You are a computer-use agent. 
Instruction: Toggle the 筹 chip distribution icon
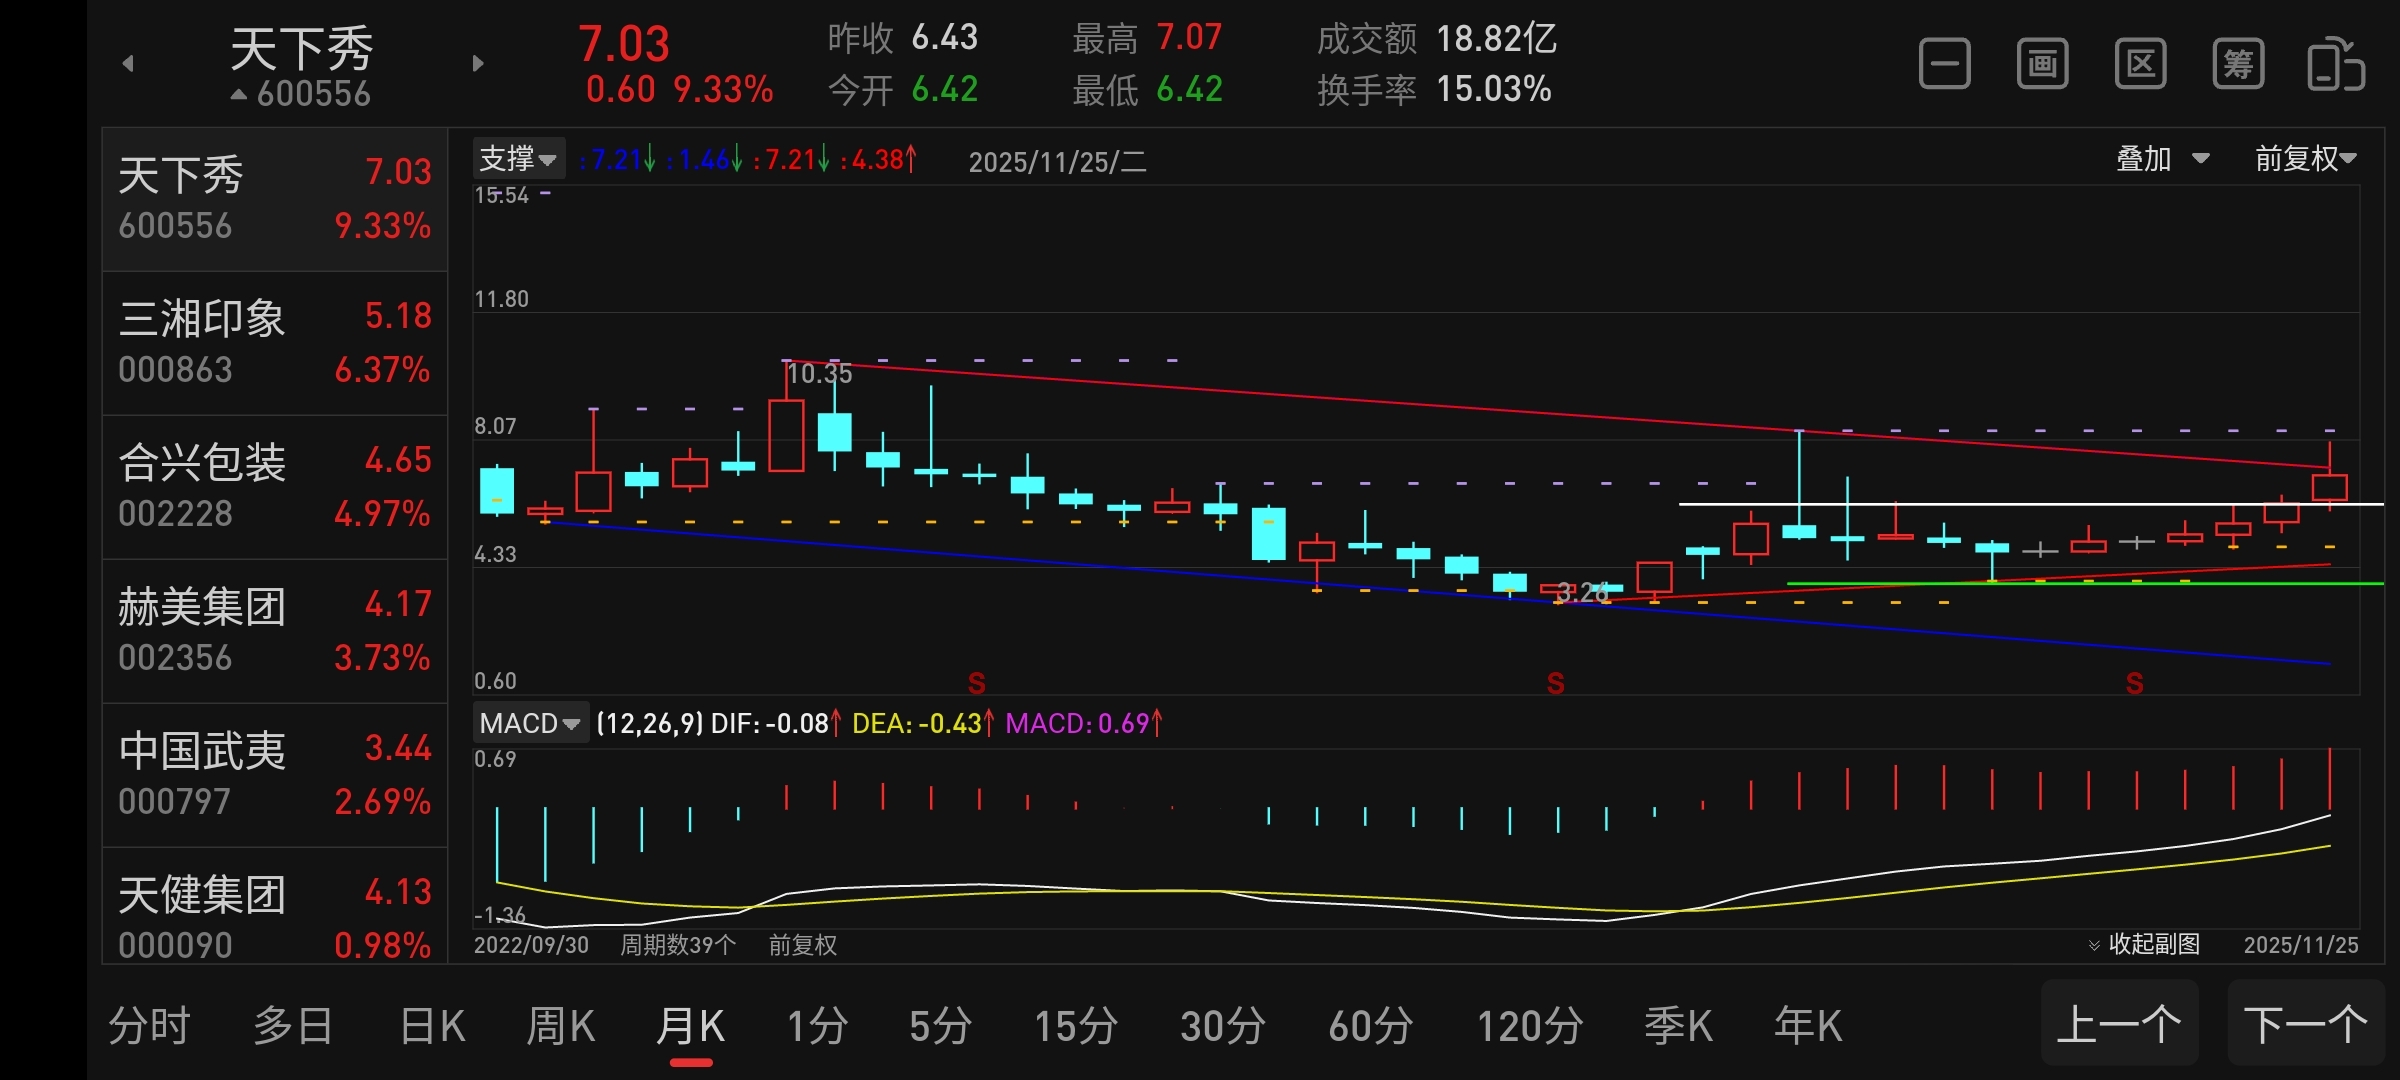[2238, 65]
